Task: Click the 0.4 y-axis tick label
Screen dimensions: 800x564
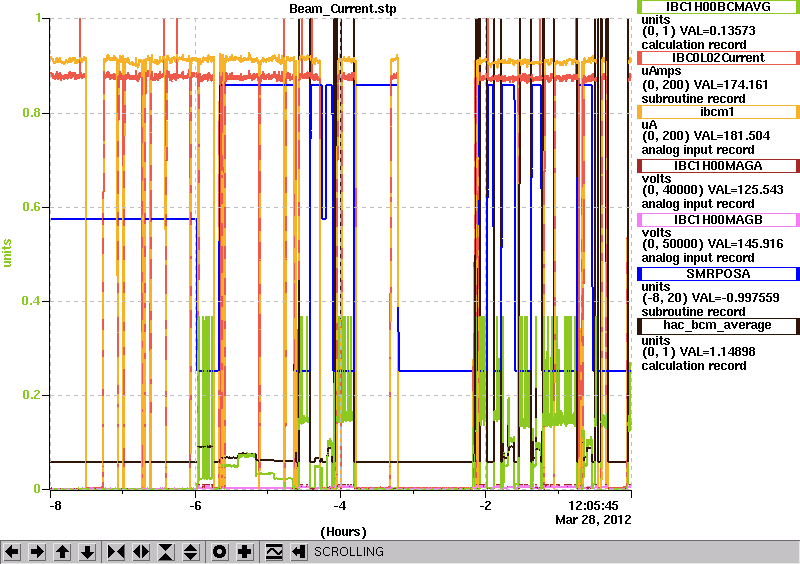Action: point(32,301)
